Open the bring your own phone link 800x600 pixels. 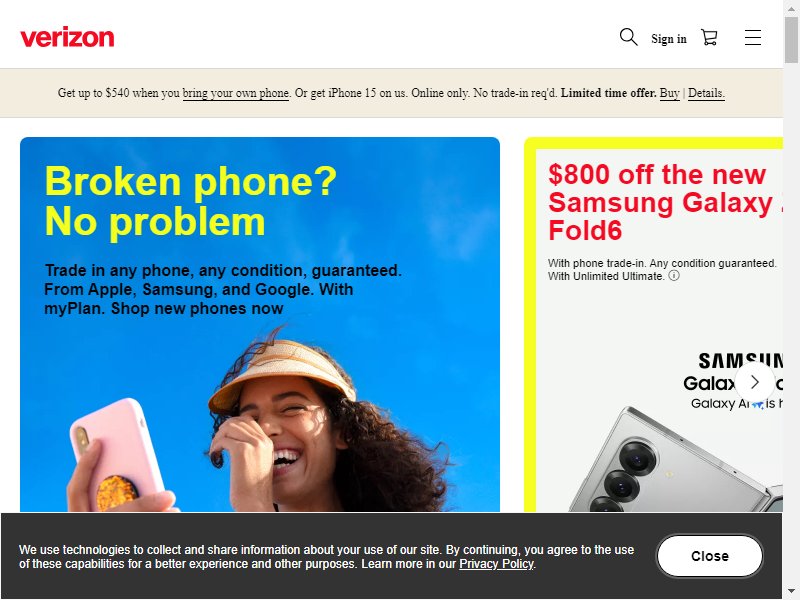click(236, 93)
